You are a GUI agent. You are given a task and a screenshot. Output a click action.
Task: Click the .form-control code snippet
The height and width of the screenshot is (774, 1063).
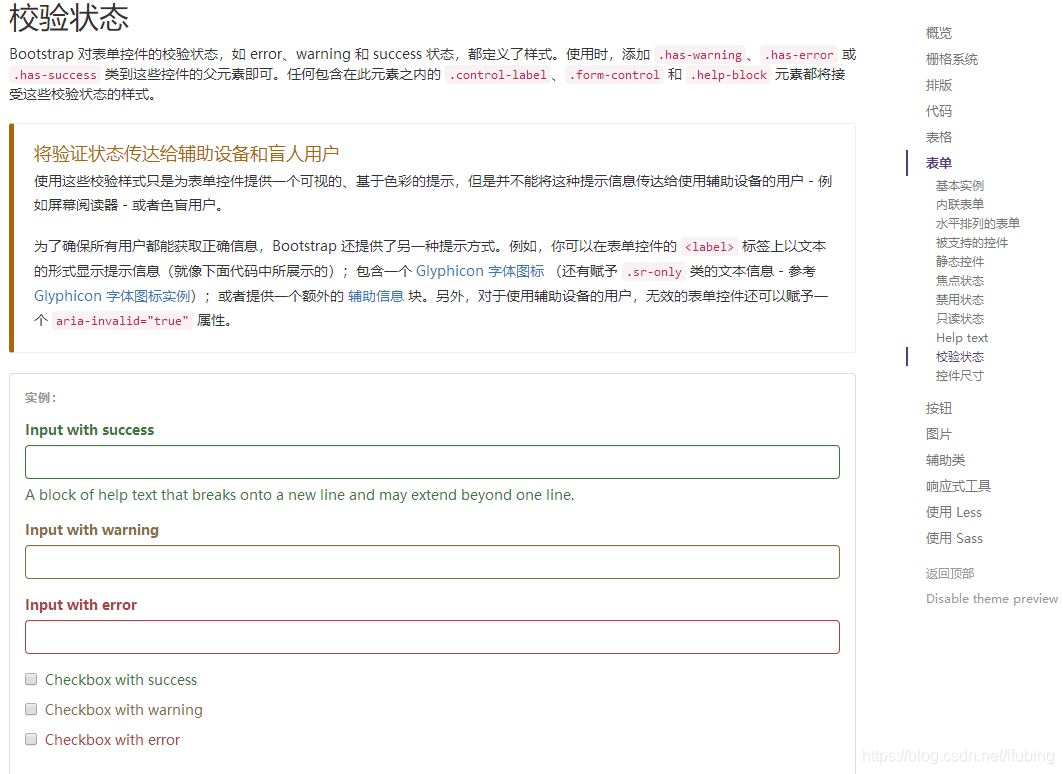pyautogui.click(x=614, y=75)
